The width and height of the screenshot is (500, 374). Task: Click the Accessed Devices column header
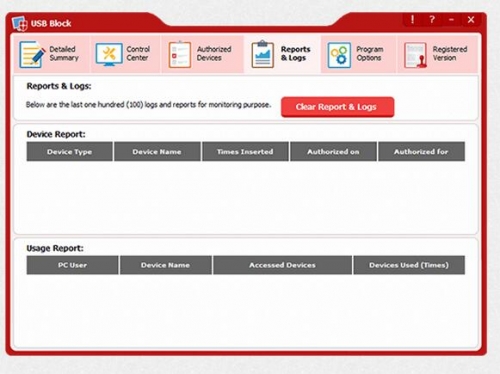coord(282,265)
